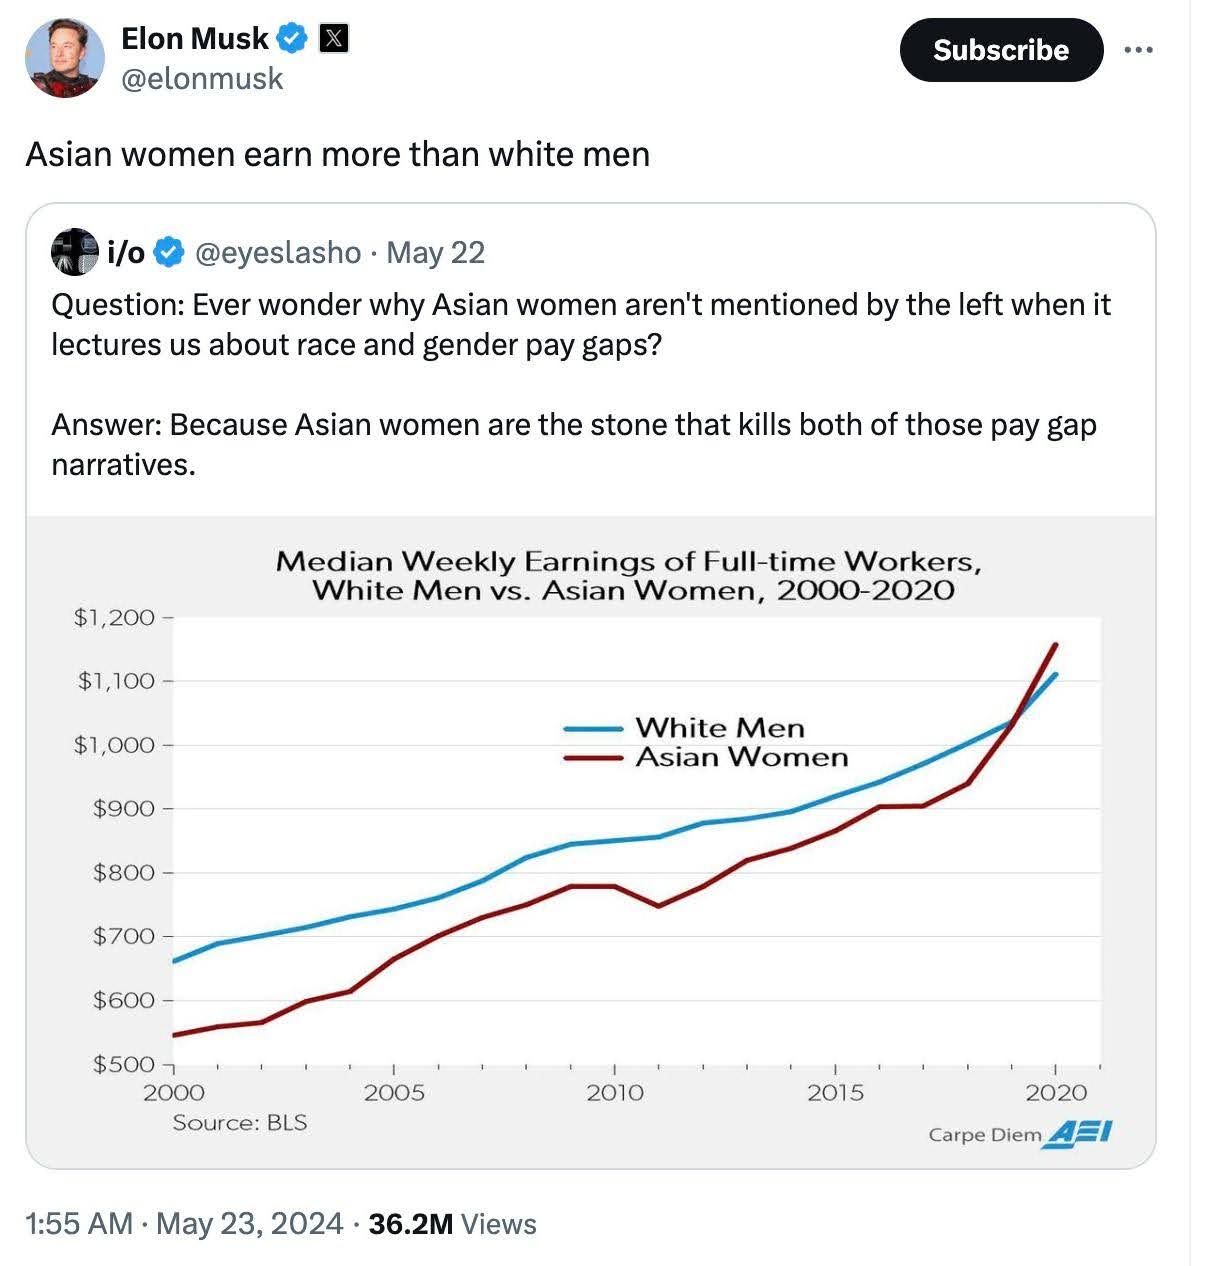
Task: Click the tweet text 'Asian women earn more'
Action: click(x=337, y=155)
